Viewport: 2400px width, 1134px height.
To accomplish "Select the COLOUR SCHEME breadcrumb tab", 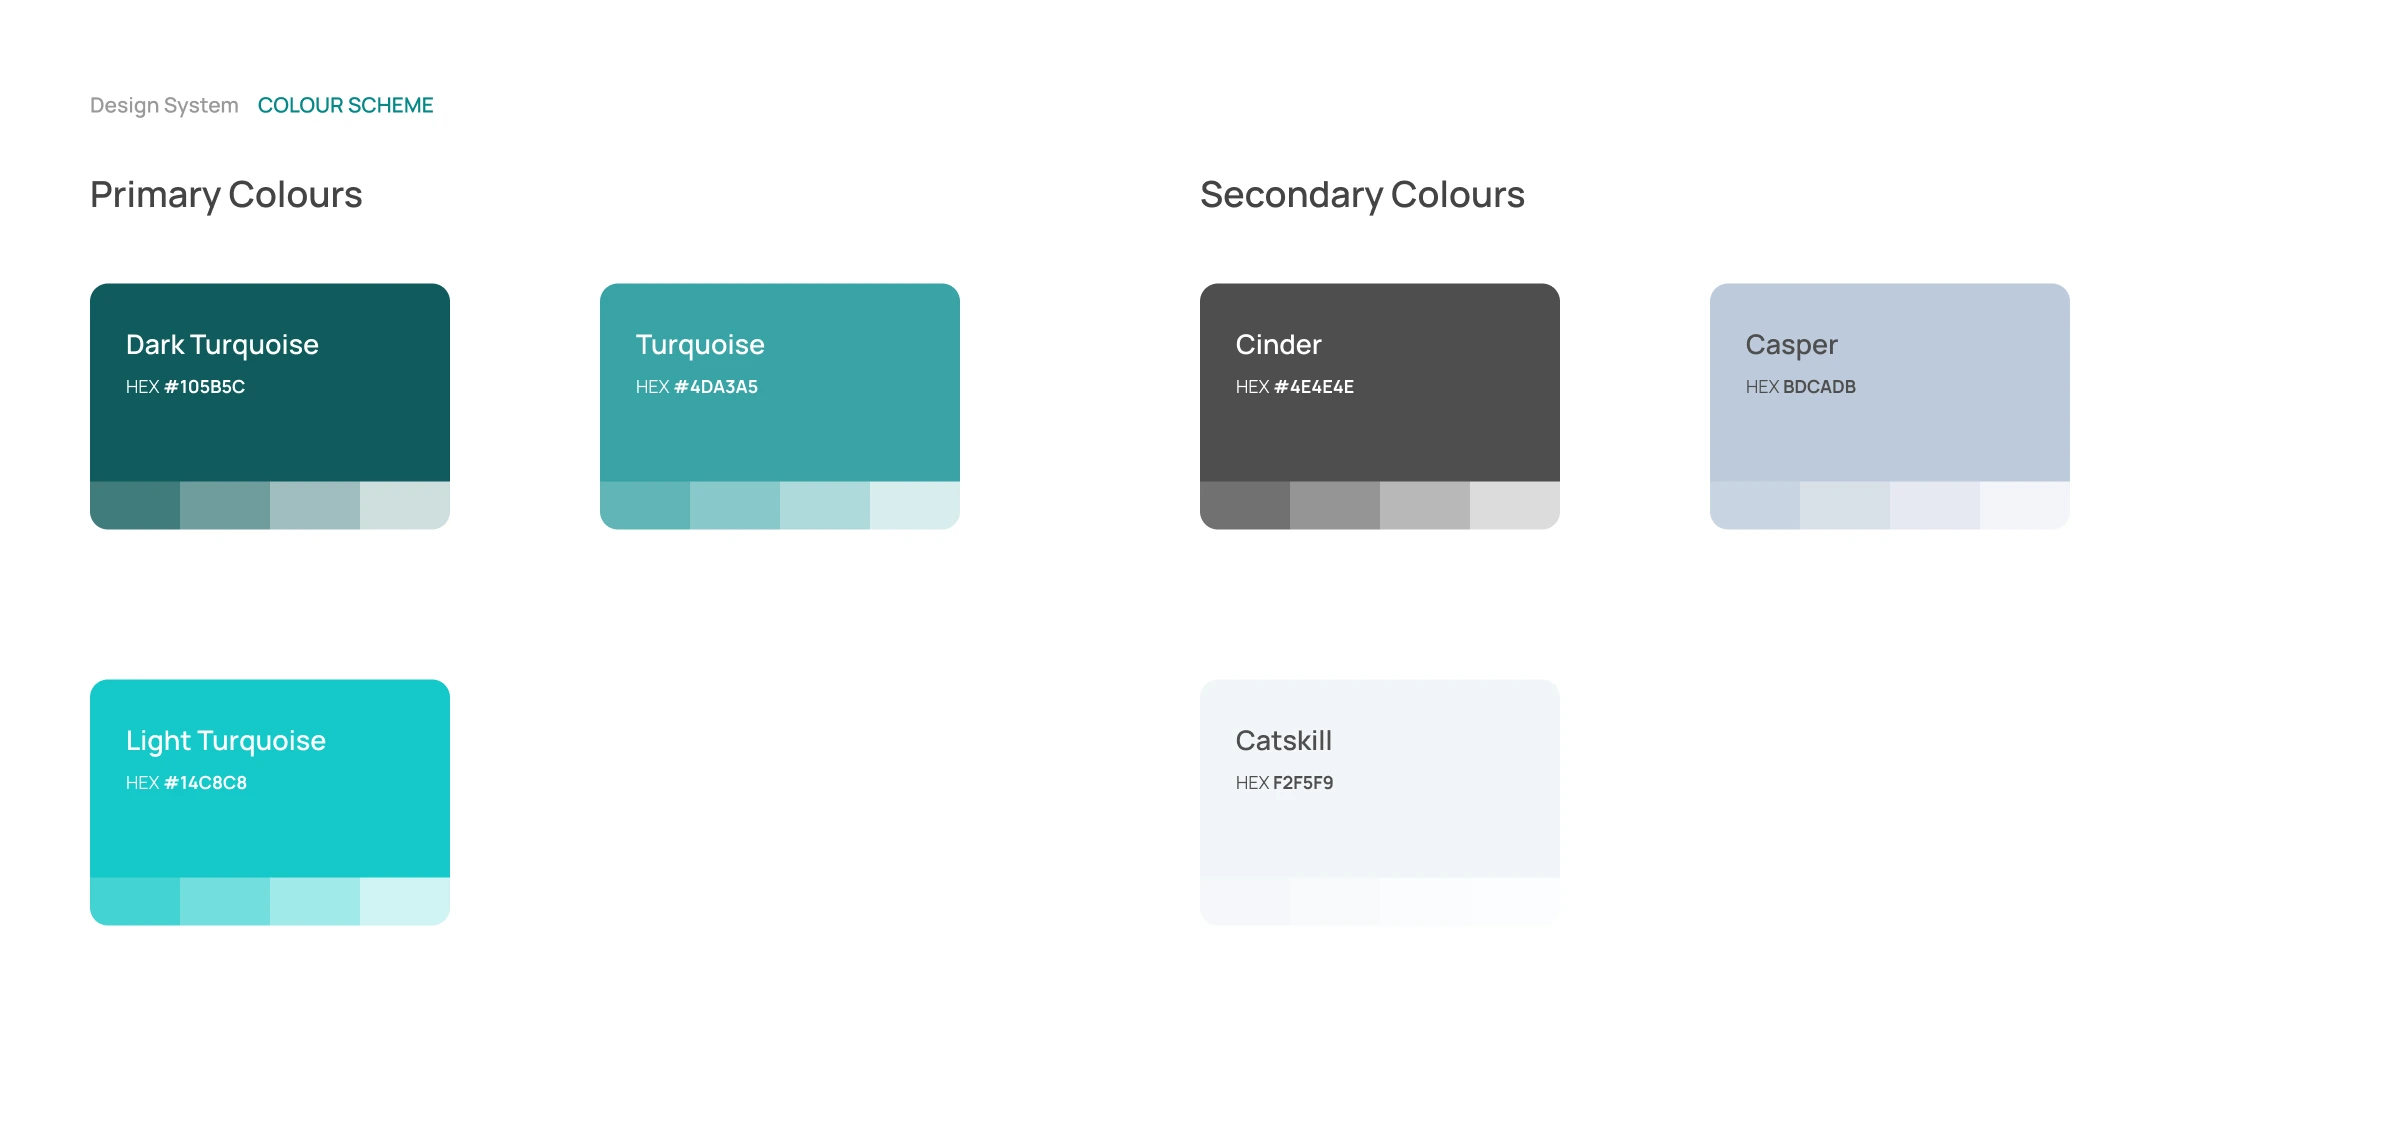I will click(345, 105).
